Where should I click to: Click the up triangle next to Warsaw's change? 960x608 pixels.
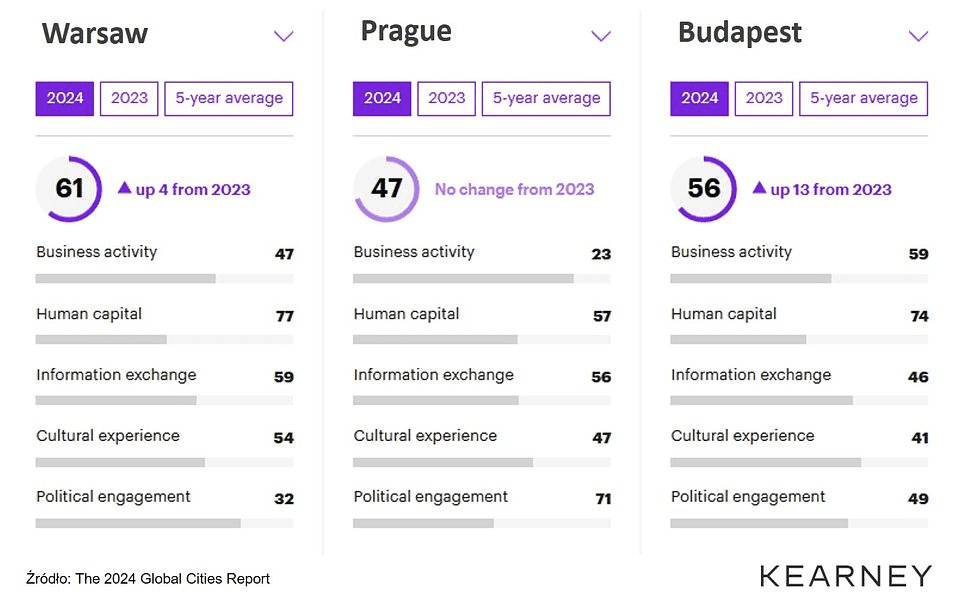[125, 188]
